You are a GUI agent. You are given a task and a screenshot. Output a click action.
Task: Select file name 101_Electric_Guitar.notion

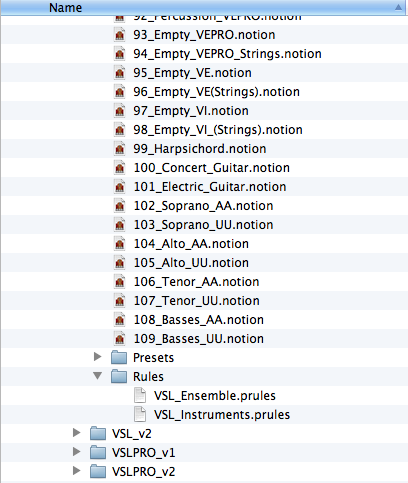210,187
